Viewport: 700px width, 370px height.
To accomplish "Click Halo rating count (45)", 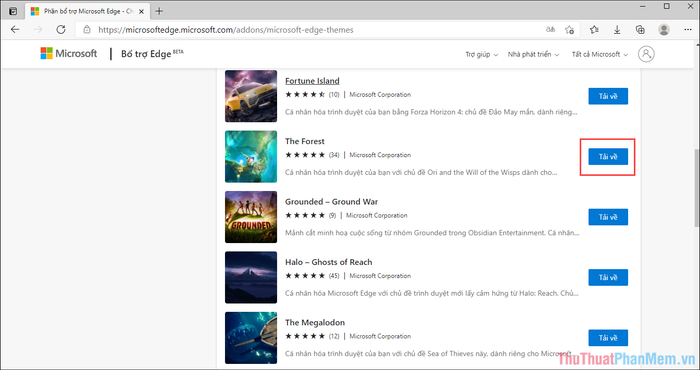I will click(334, 276).
